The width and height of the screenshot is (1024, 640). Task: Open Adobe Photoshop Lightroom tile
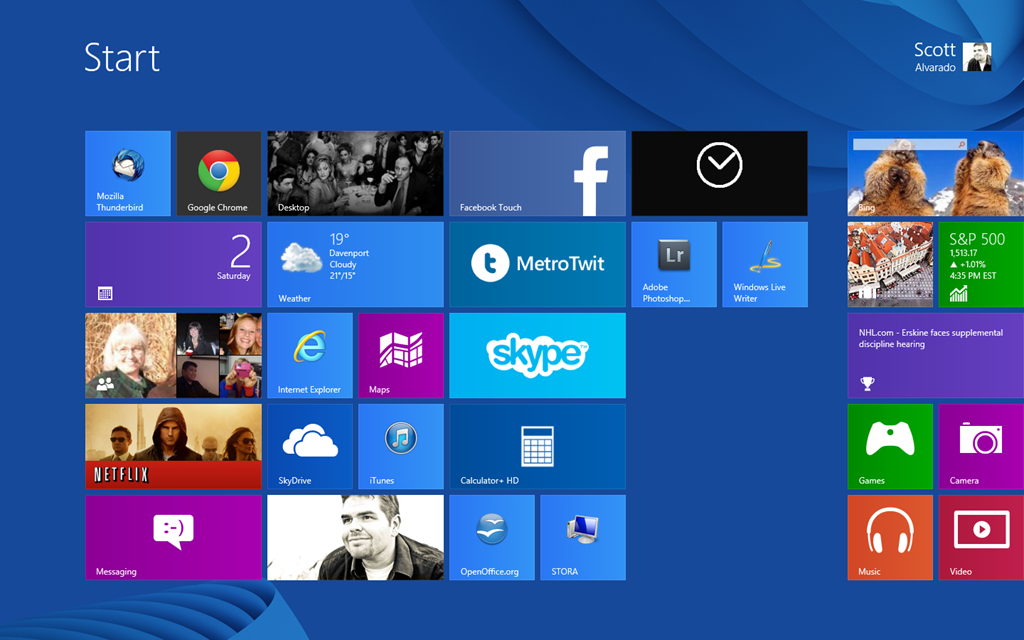(674, 264)
